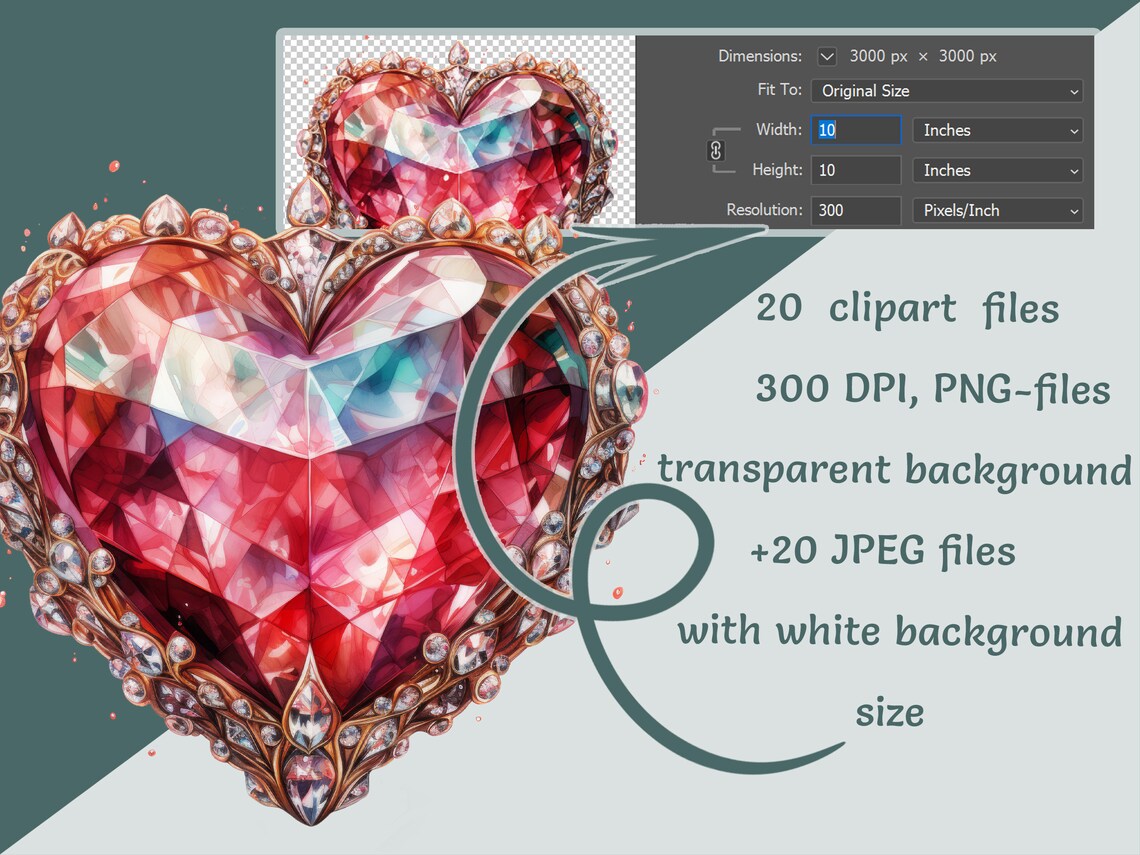
Task: Click the 'Dimensions:' label
Action: pos(760,56)
